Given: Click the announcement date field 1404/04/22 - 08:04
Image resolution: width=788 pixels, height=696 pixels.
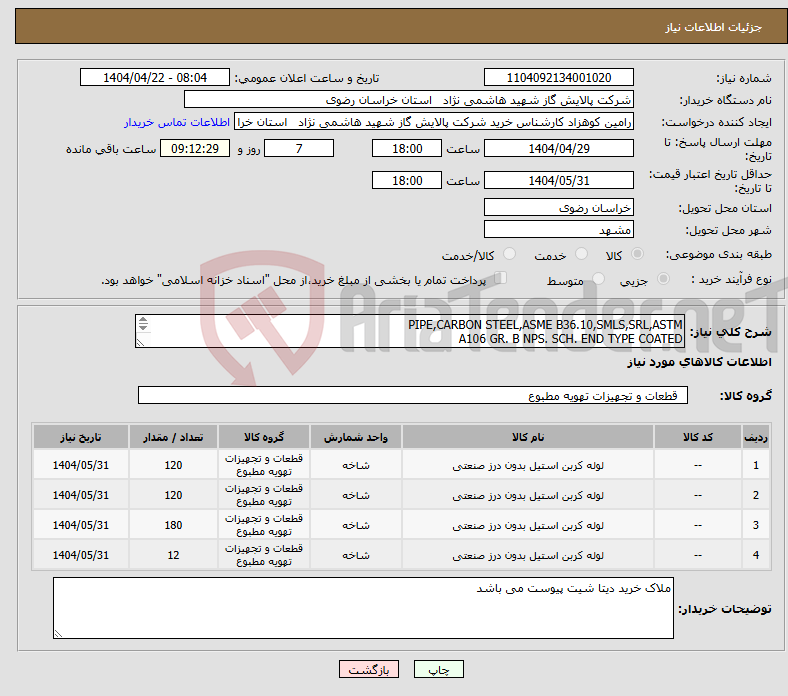Looking at the screenshot, I should click(155, 78).
